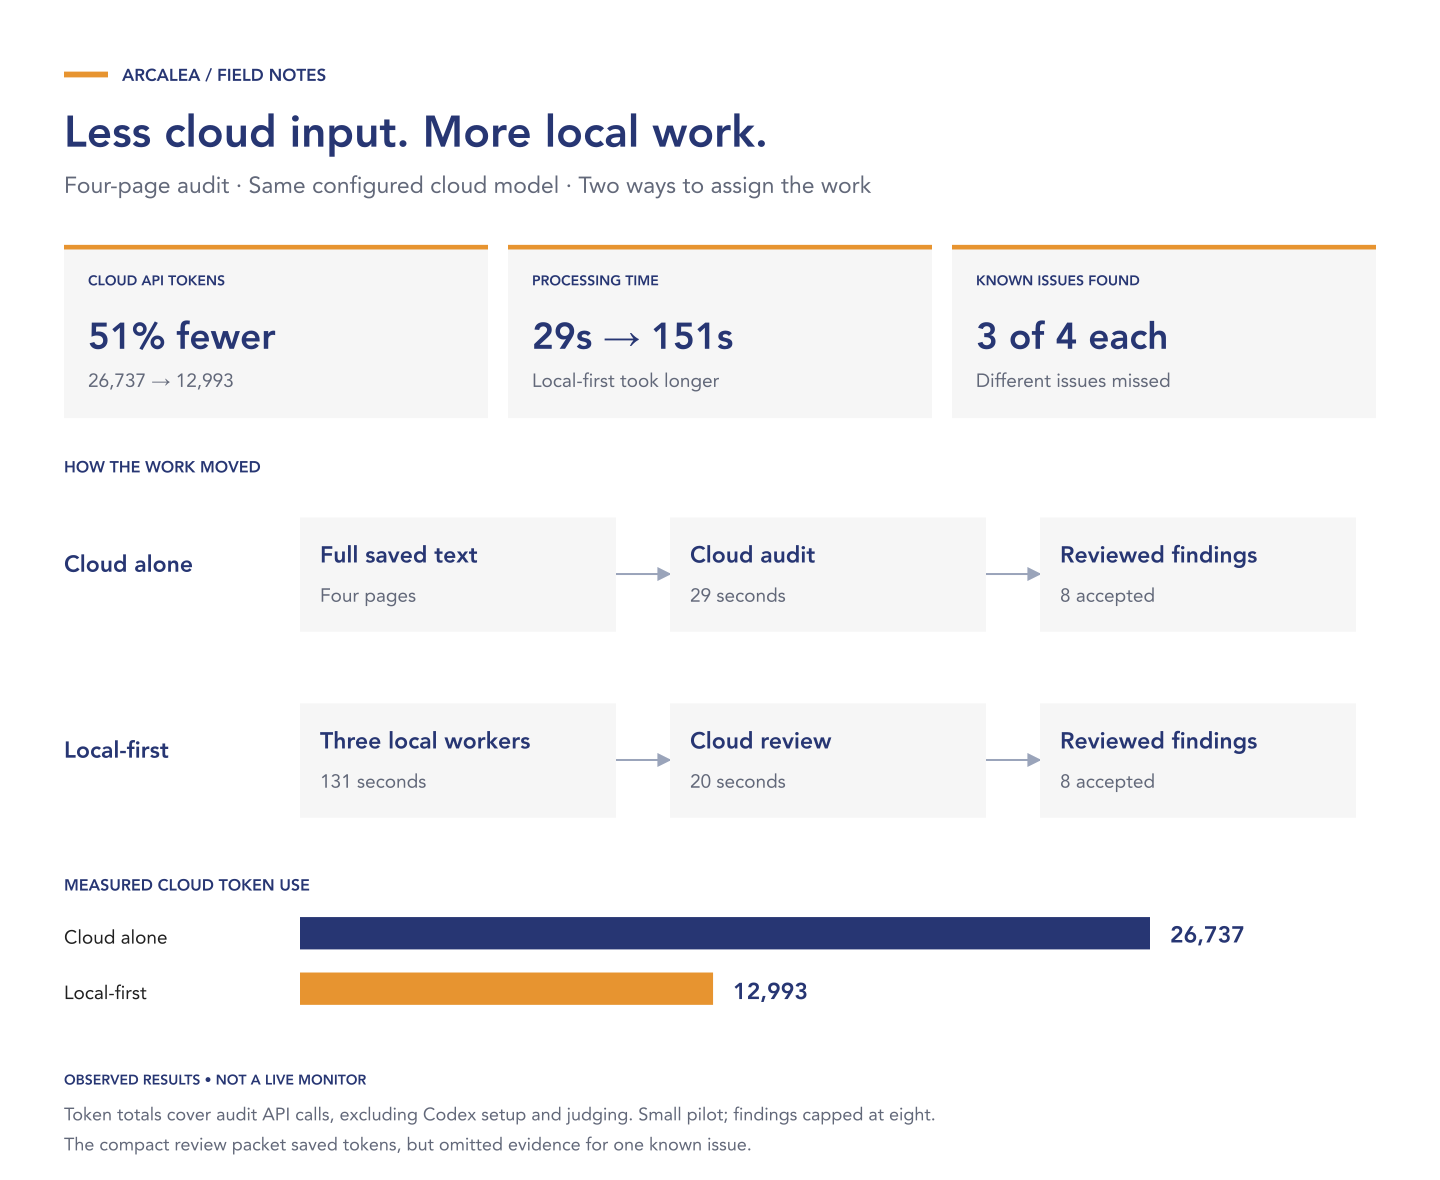1440x1180 pixels.
Task: Click "Reviewed findings" in the Cloud alone row
Action: coord(1158,555)
